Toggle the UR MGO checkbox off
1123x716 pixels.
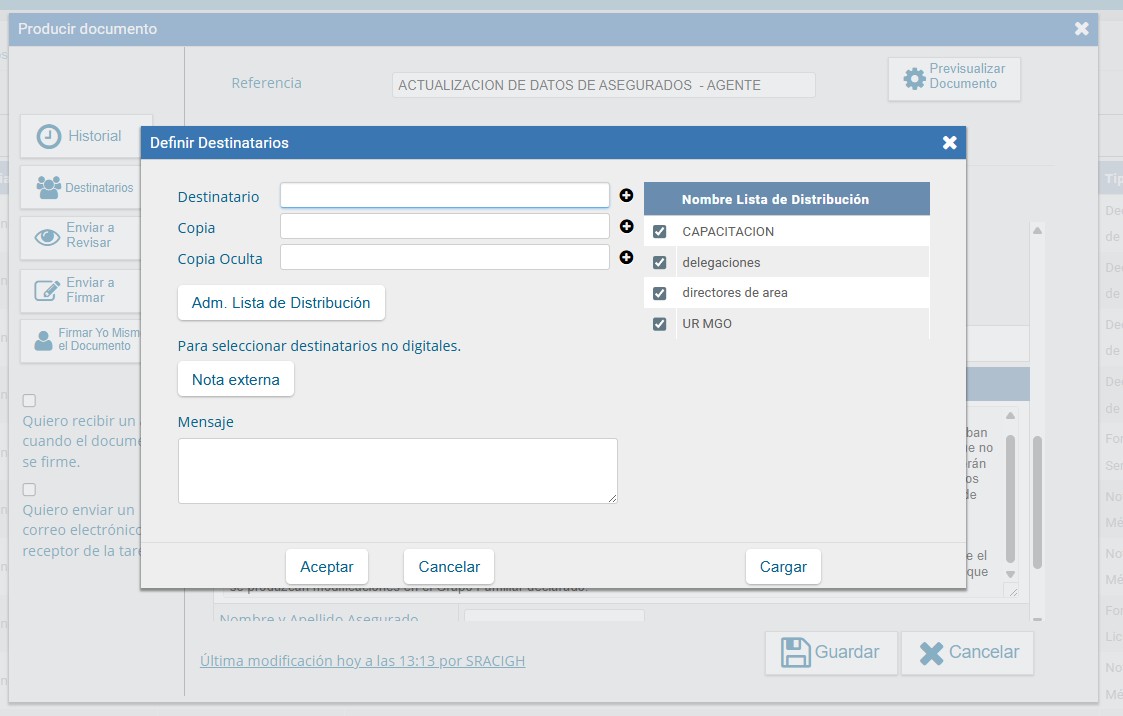[x=659, y=323]
